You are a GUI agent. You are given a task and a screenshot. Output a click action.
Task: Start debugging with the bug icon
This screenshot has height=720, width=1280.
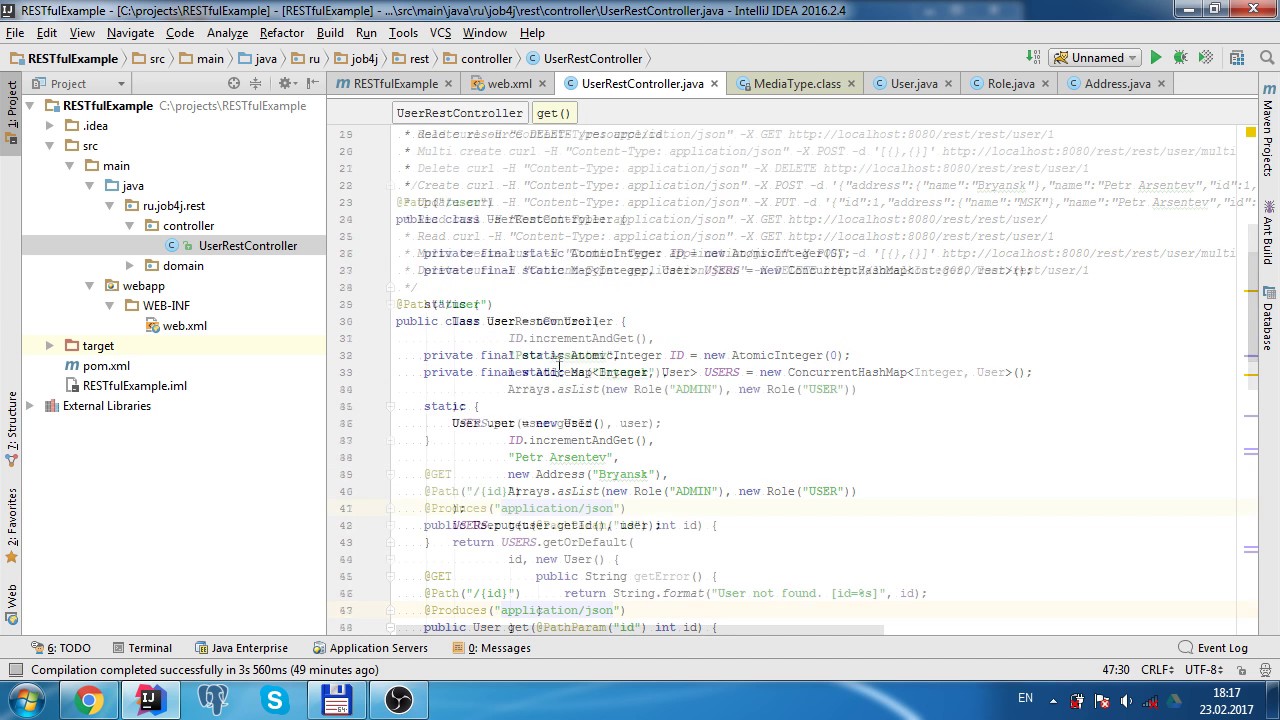[1181, 58]
